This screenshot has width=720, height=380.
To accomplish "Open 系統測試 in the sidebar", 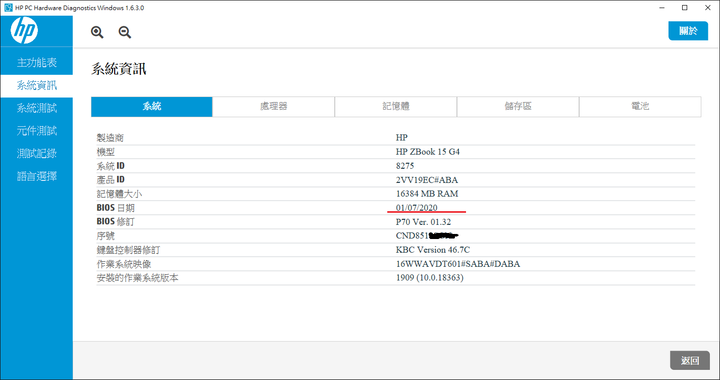I will (x=37, y=108).
